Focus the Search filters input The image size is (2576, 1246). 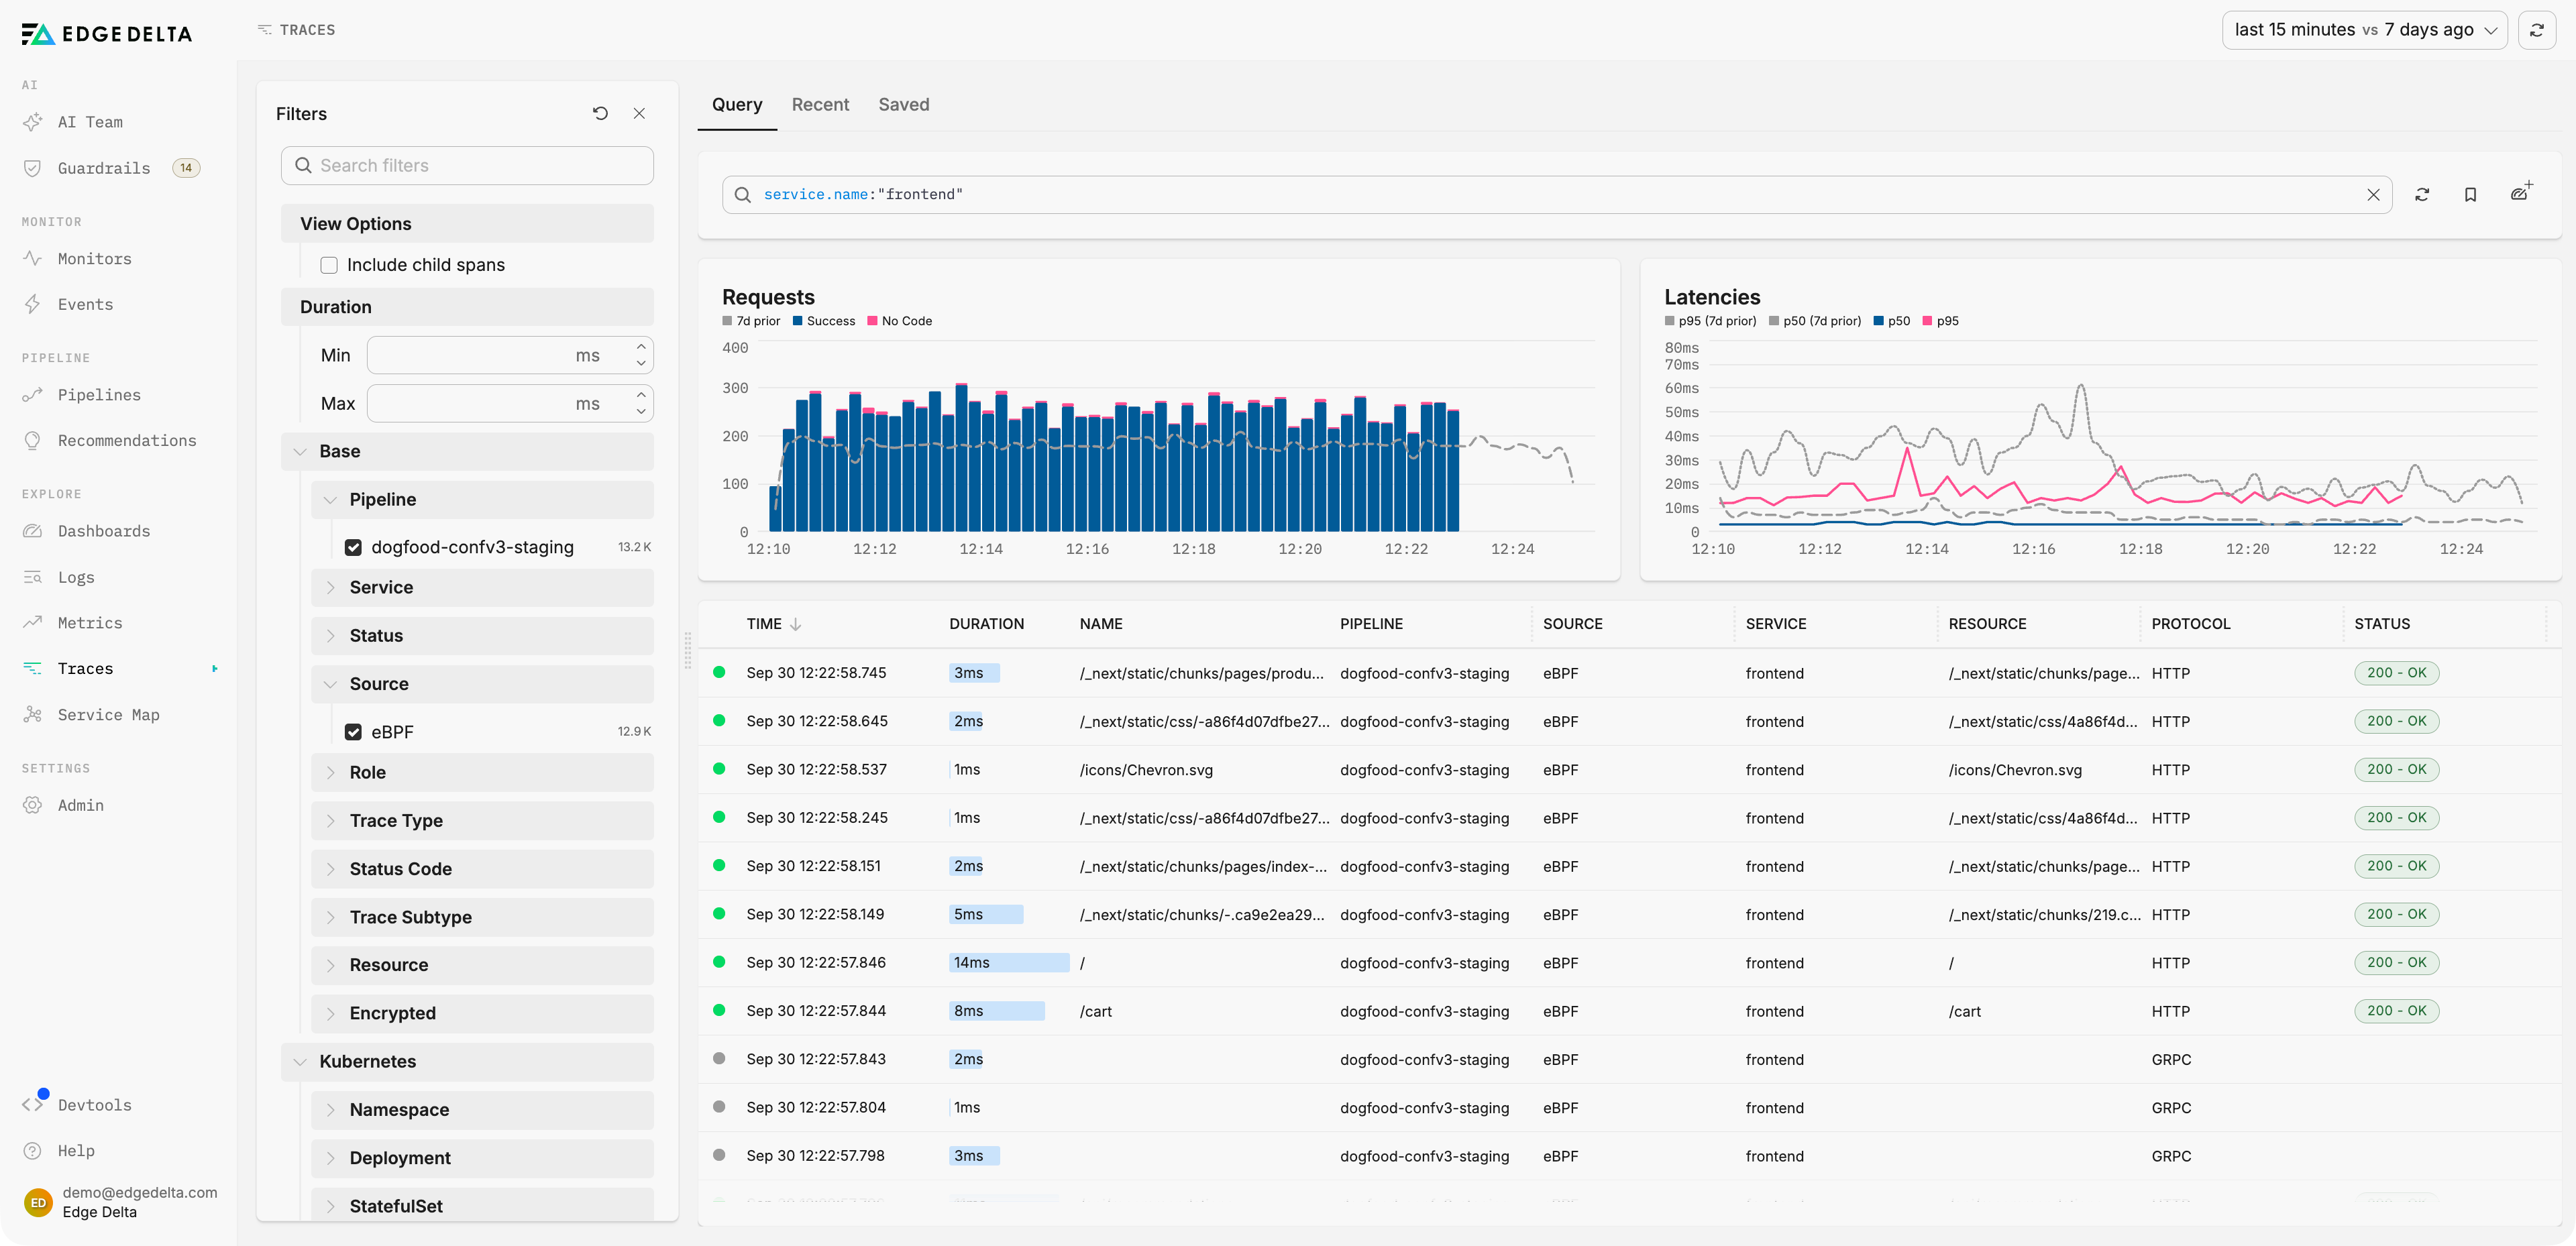[467, 166]
